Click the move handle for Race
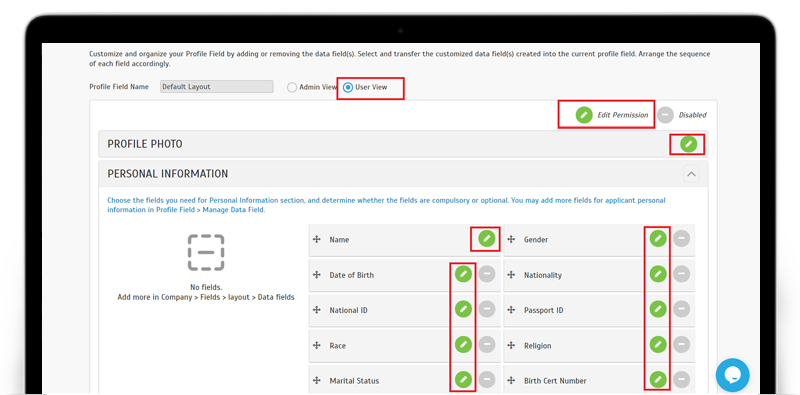800x395 pixels. tap(316, 345)
